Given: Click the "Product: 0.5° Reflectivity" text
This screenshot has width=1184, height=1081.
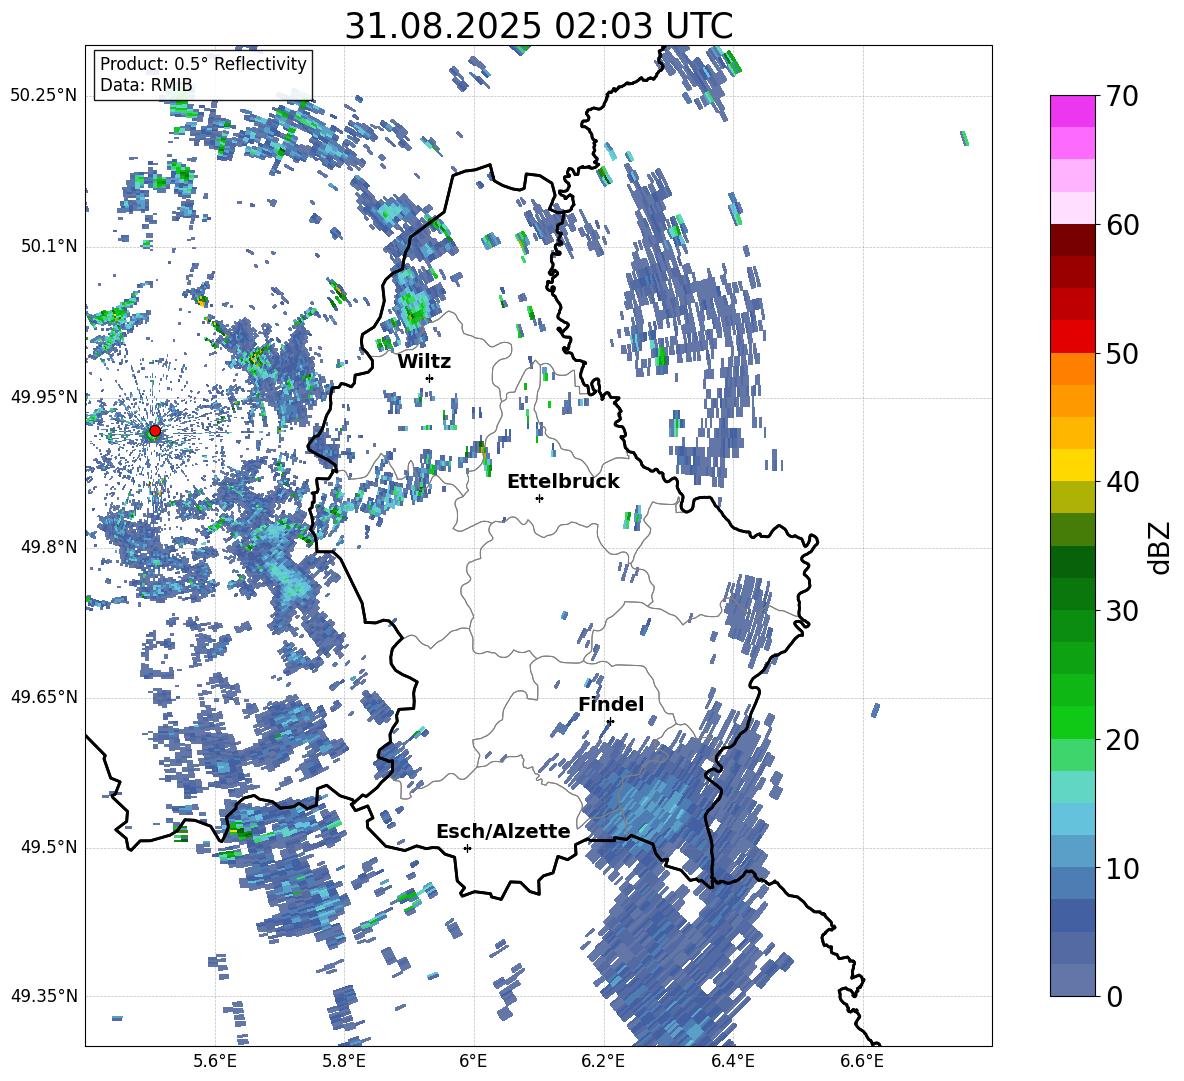Looking at the screenshot, I should 203,64.
